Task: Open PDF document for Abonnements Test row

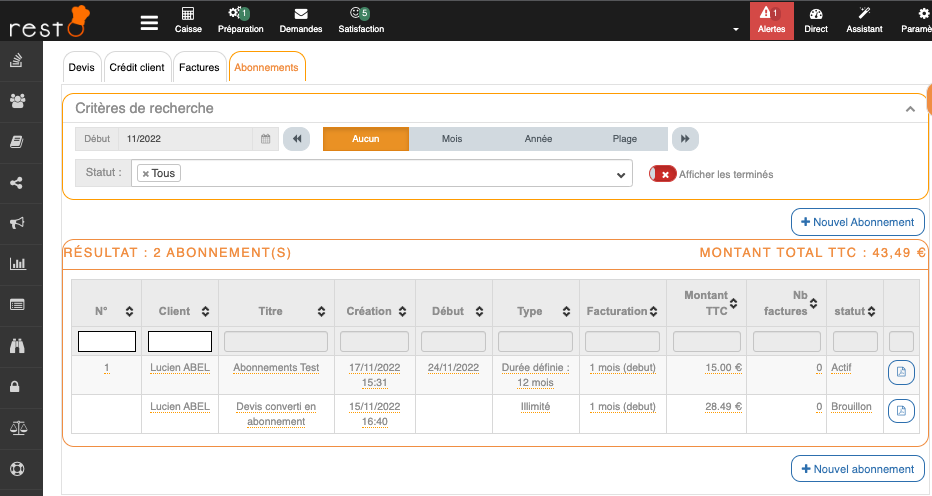Action: [900, 373]
